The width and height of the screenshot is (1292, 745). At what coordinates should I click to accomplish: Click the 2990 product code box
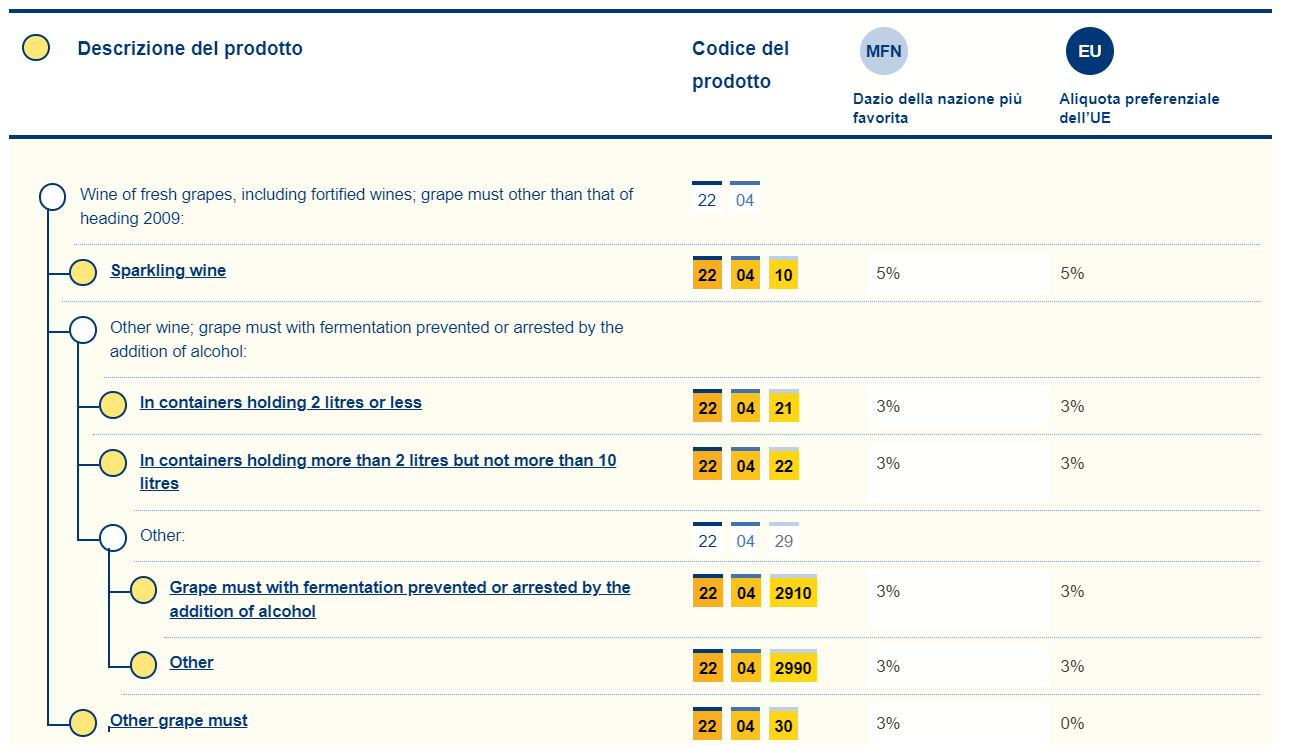pyautogui.click(x=793, y=667)
